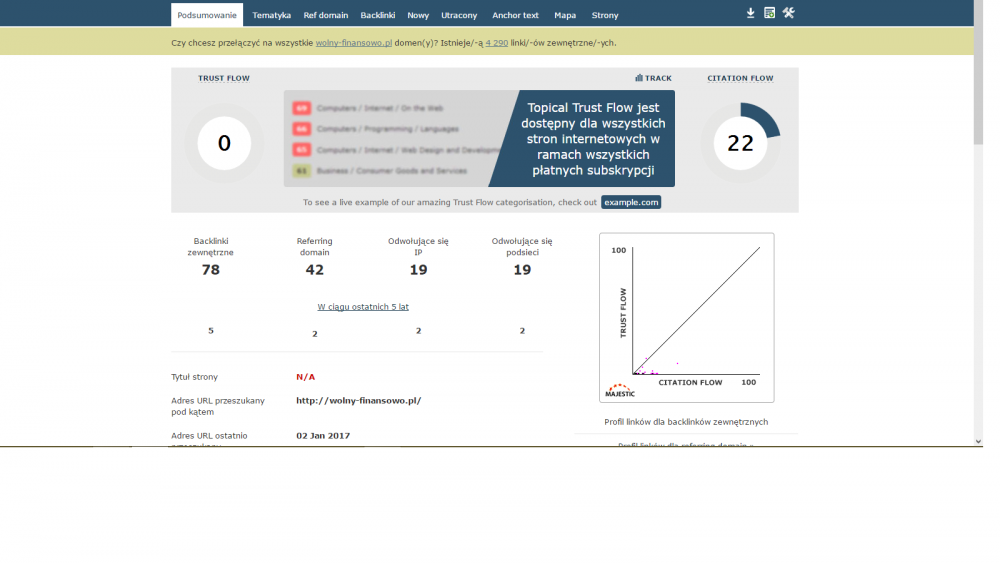Viewport: 1000px width, 563px height.
Task: Click the N/A page title value
Action: (x=305, y=377)
